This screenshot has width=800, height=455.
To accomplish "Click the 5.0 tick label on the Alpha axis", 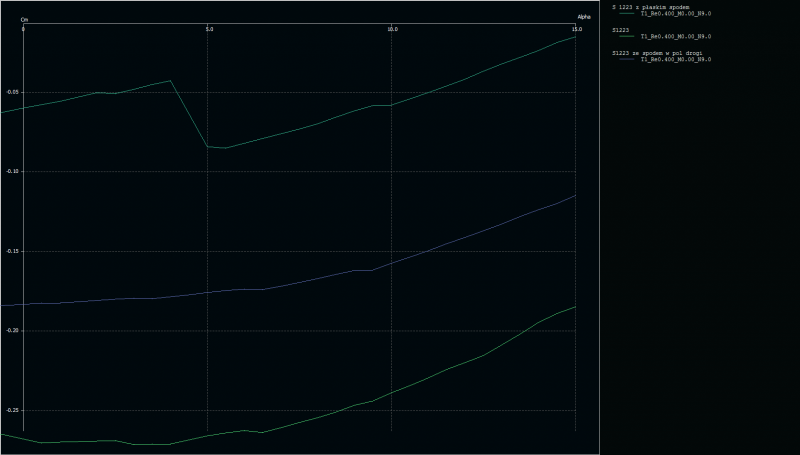I will tap(208, 30).
